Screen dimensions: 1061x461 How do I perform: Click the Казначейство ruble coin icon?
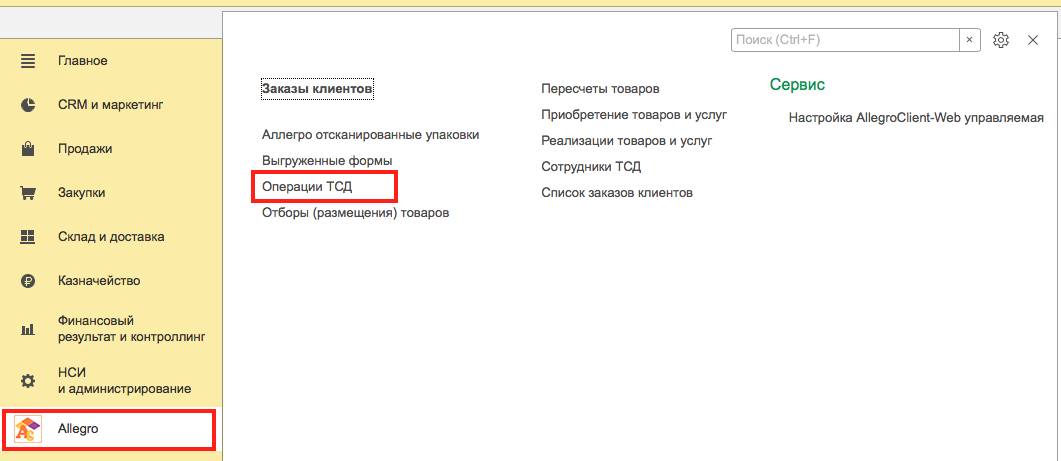pos(28,281)
